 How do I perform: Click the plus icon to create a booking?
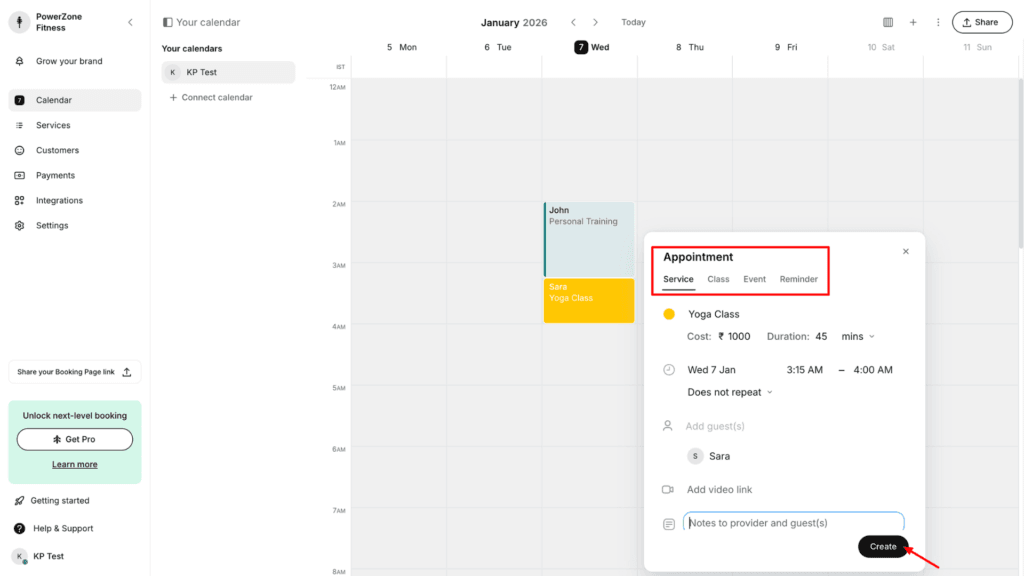[x=913, y=21]
